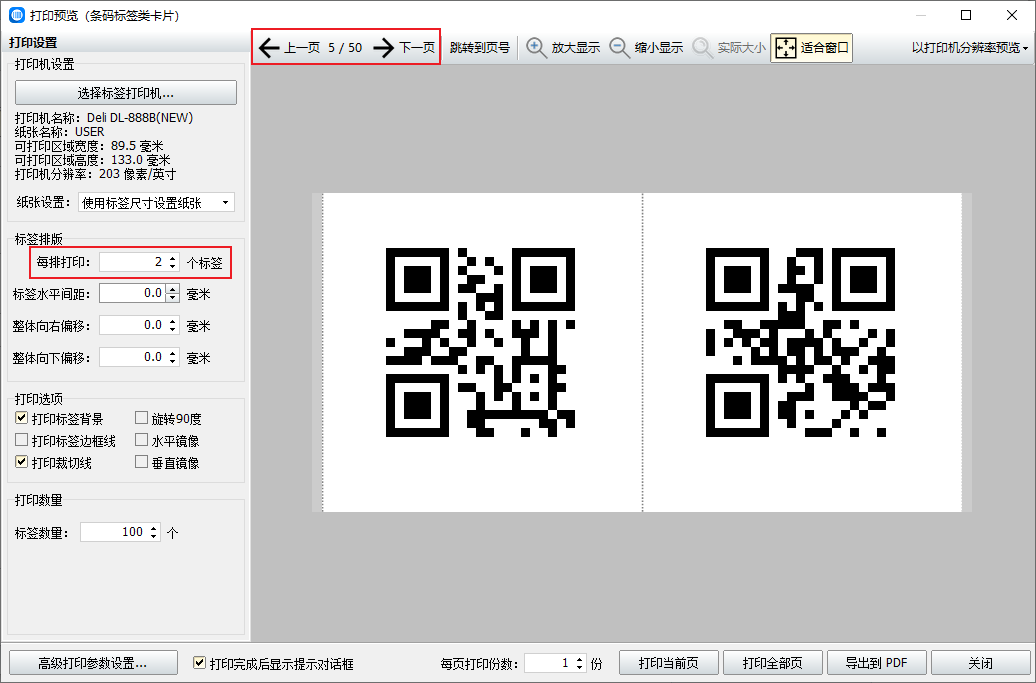Click the 整体向下偏移 value field
This screenshot has height=683, width=1036.
[x=133, y=357]
